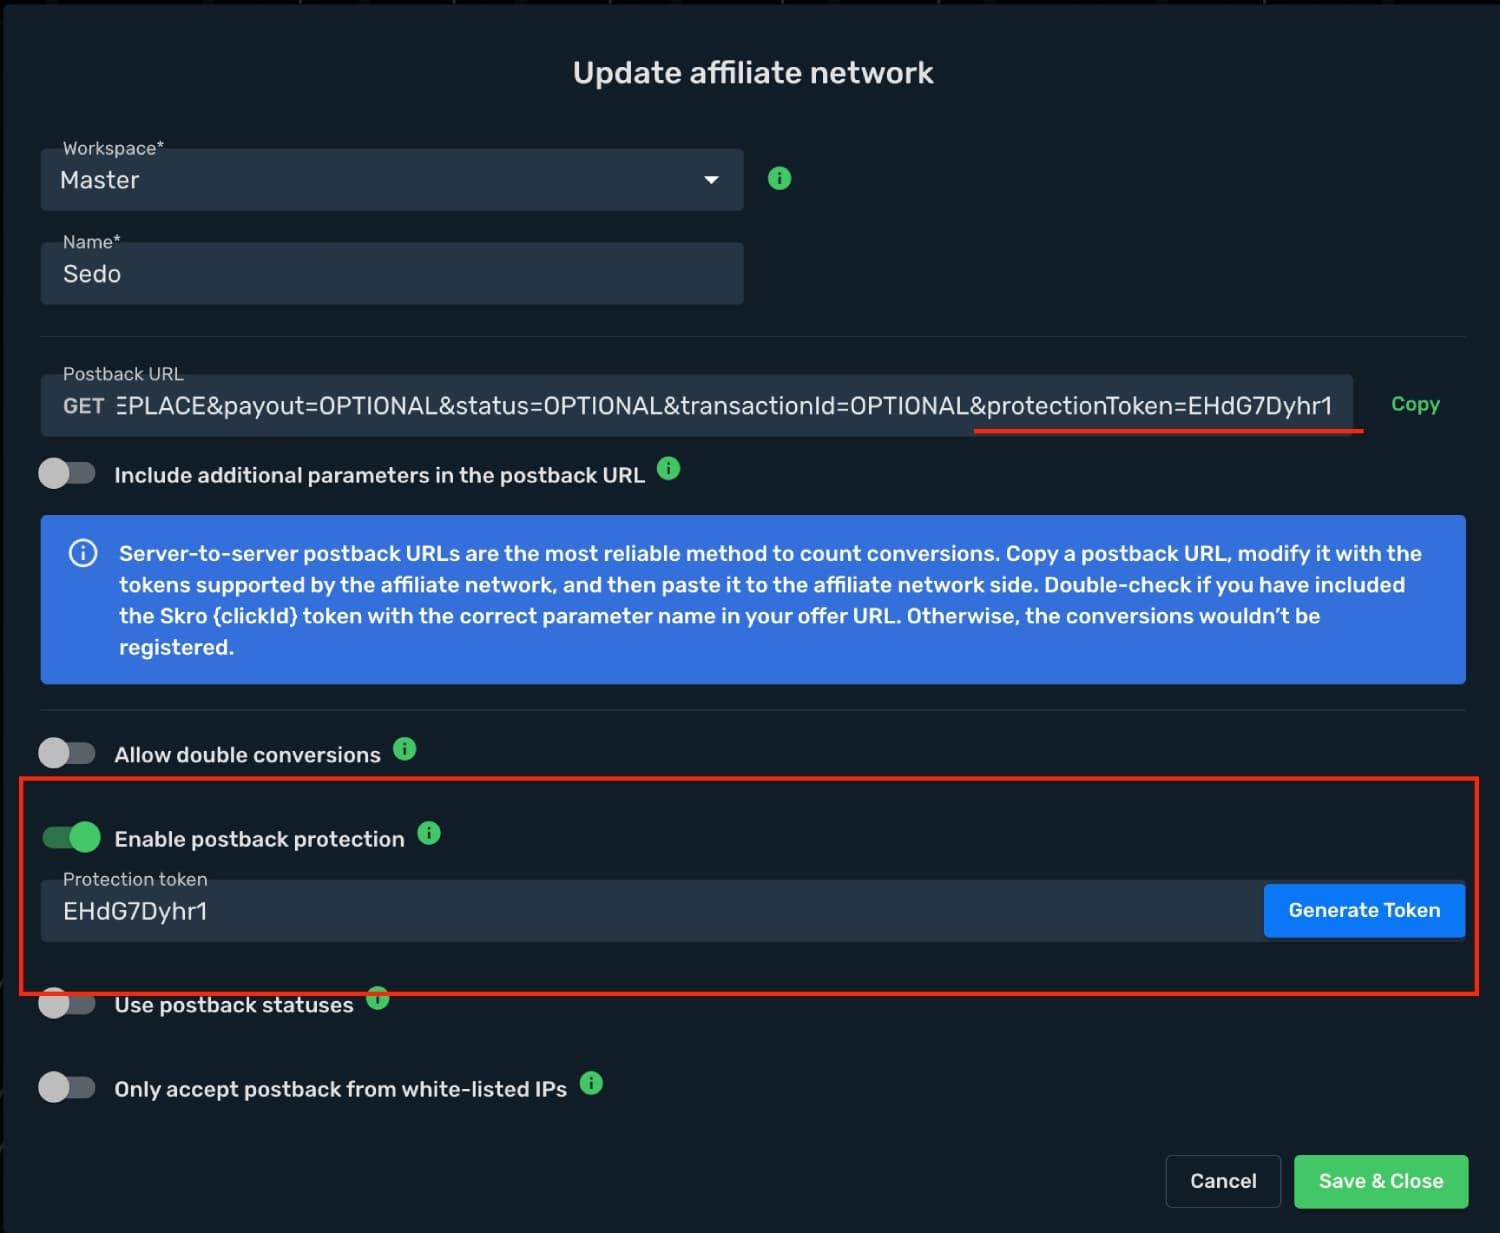Enable Only accept postback from white-listed IPs

tap(67, 1087)
